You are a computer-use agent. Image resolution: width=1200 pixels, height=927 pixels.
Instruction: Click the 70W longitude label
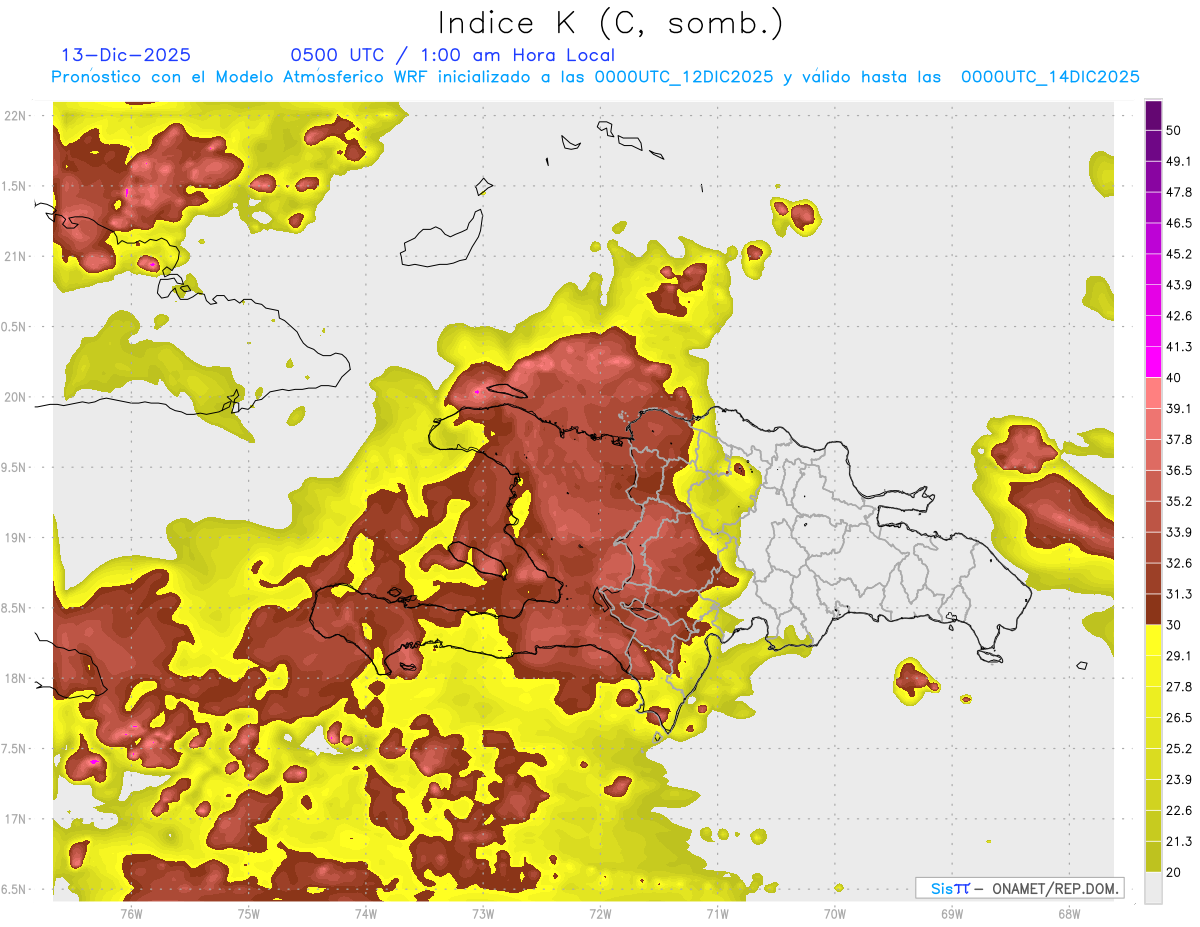(x=834, y=913)
